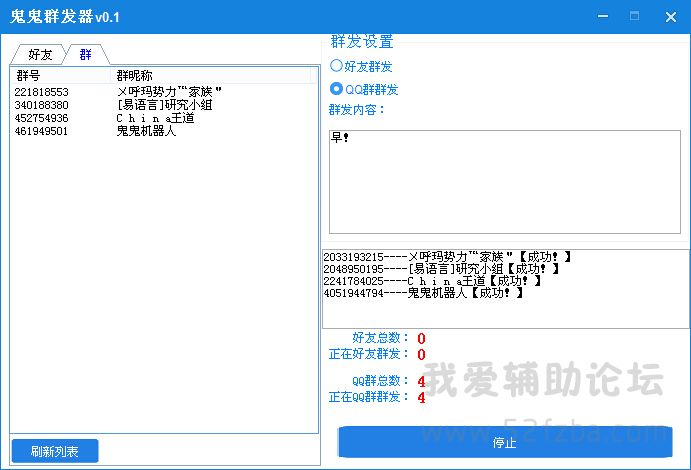The height and width of the screenshot is (470, 691).
Task: Switch to the 好友 tab
Action: [40, 54]
